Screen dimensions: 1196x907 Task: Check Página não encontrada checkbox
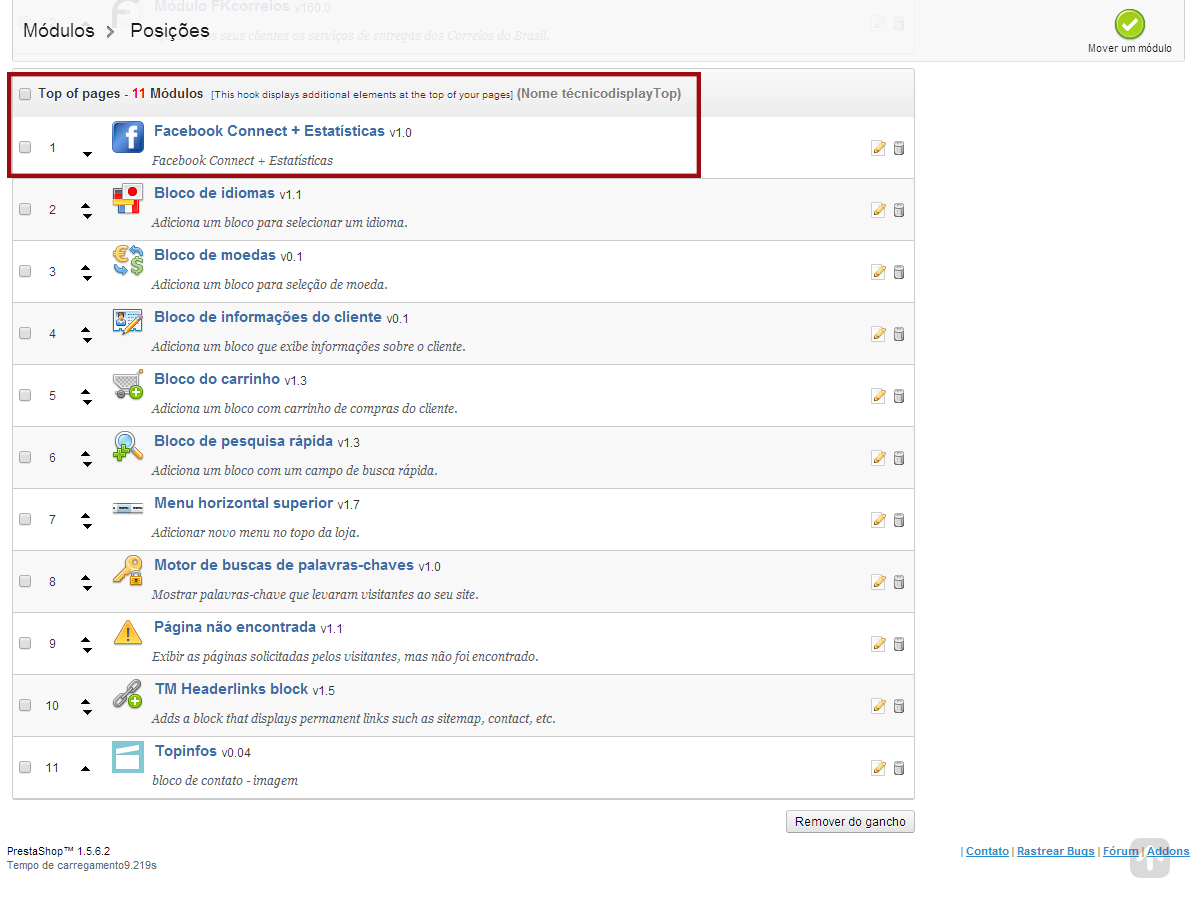click(x=25, y=643)
